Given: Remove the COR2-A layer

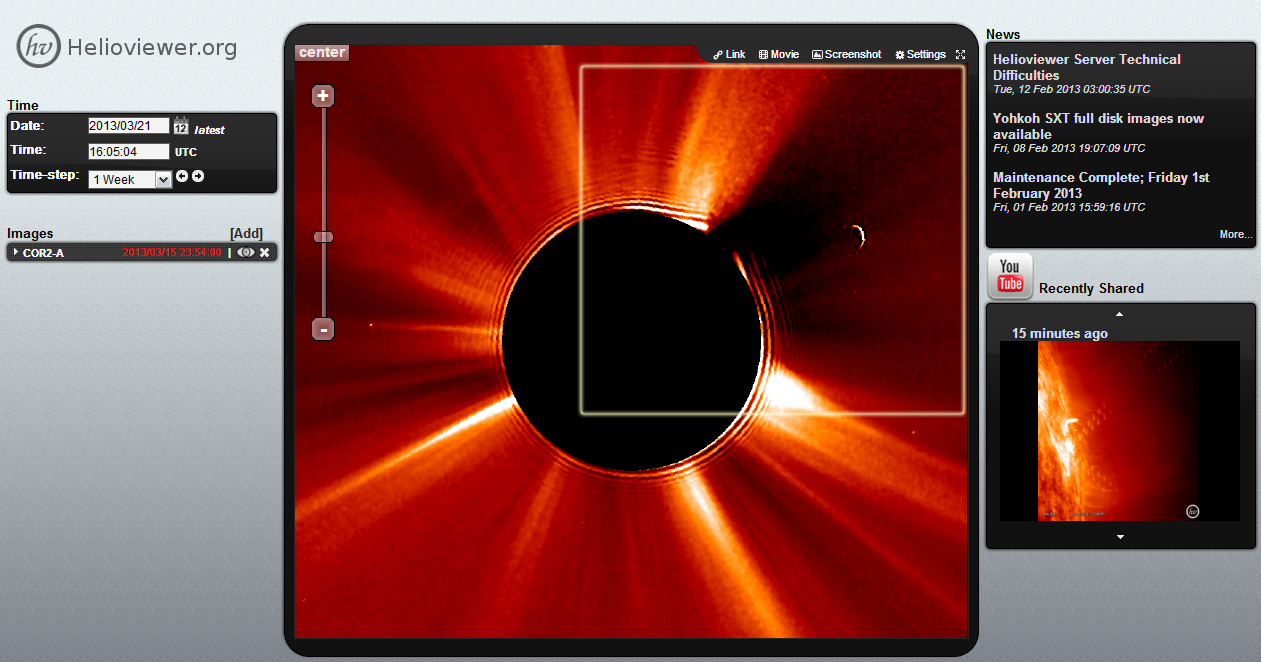Looking at the screenshot, I should pos(265,253).
